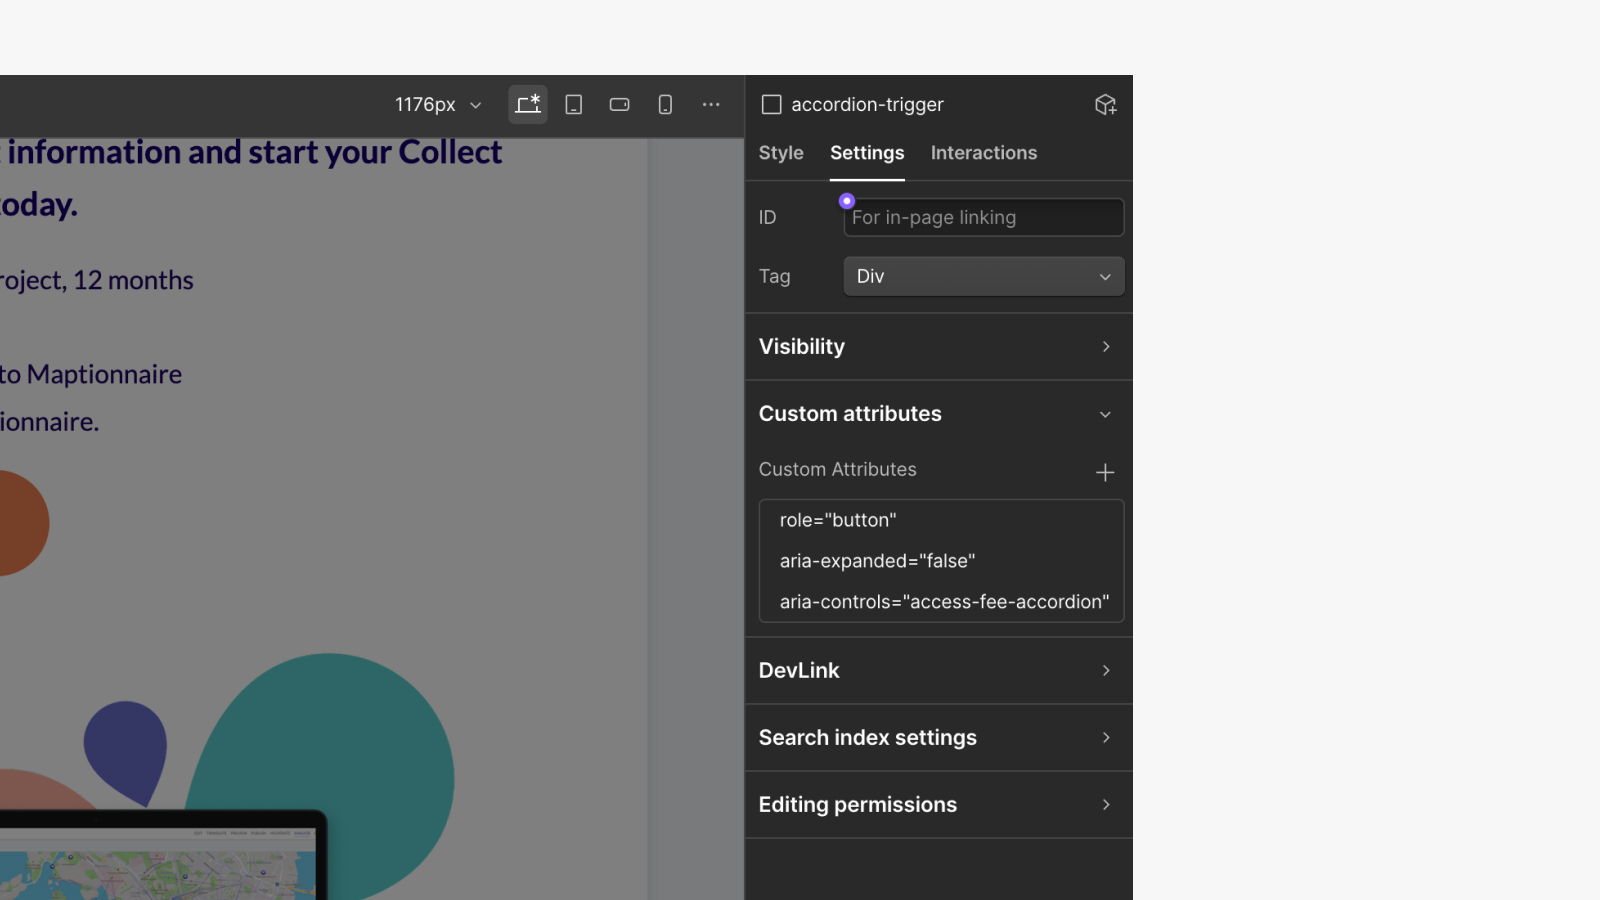Image resolution: width=1600 pixels, height=900 pixels.
Task: Click the purple binding dot on the ID field
Action: click(x=847, y=201)
